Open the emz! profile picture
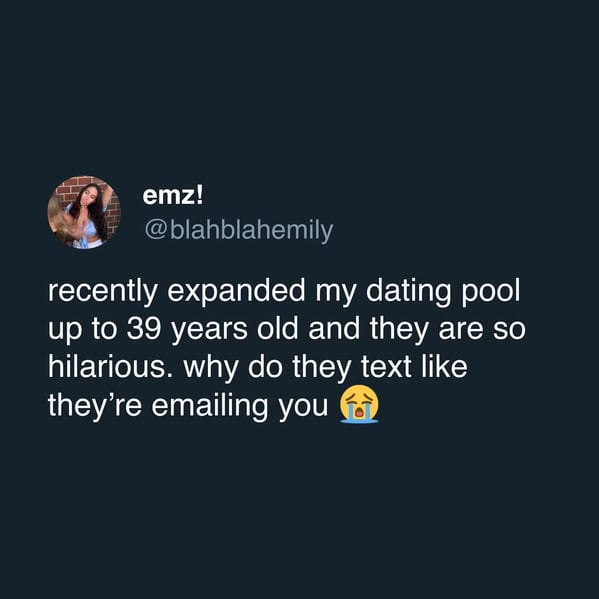The image size is (599, 599). click(84, 212)
